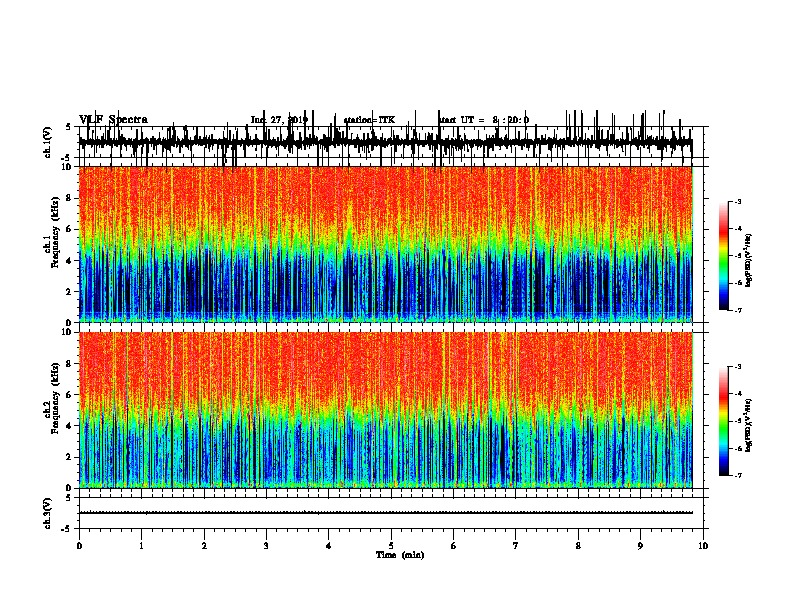
Task: Click the ch.2 "Frequency (kHz)" axis label
Action: click(55, 398)
